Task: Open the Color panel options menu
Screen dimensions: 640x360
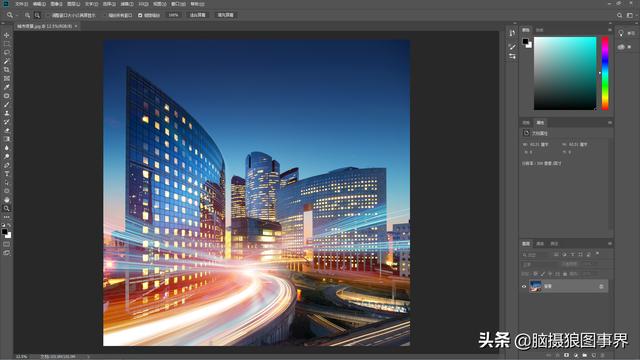Action: pyautogui.click(x=610, y=30)
